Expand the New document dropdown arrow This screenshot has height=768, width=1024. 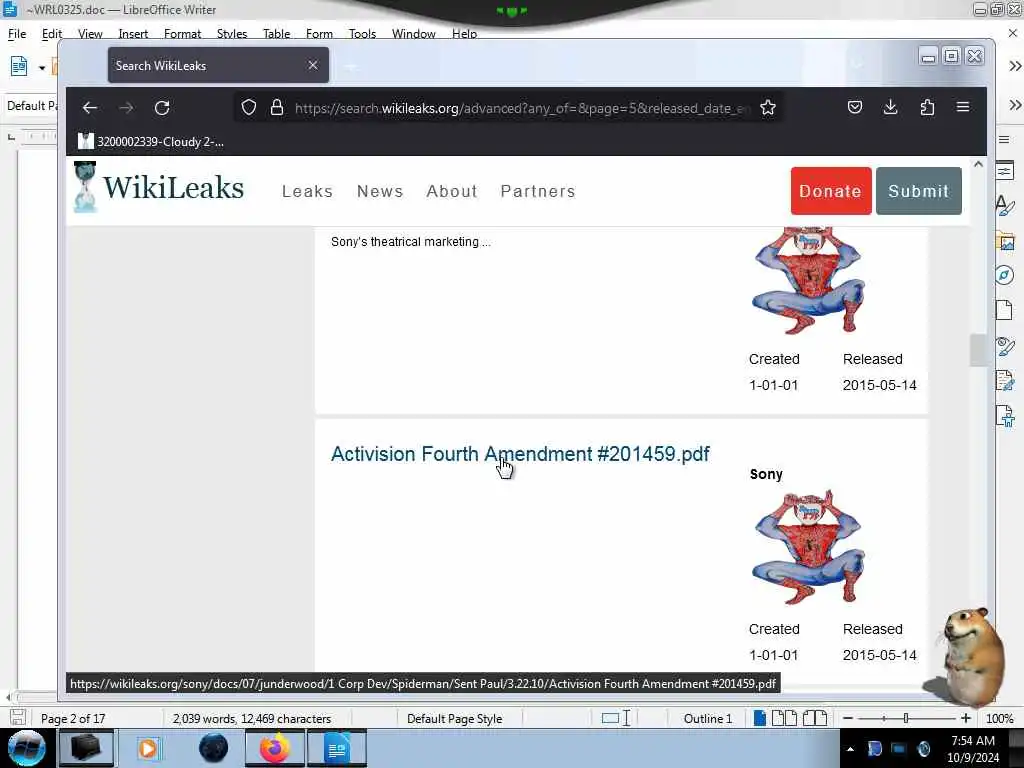[x=42, y=67]
